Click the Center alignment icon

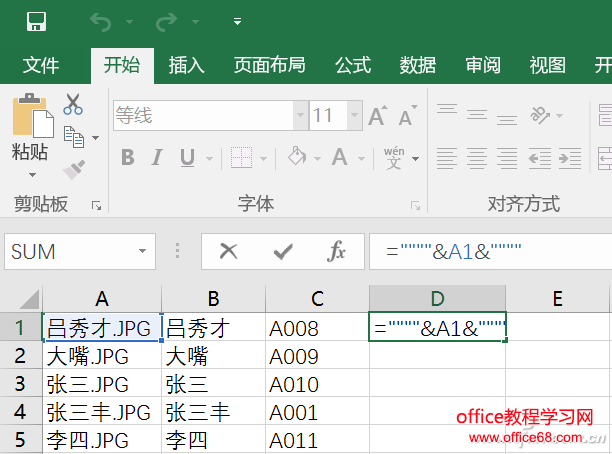[477, 158]
